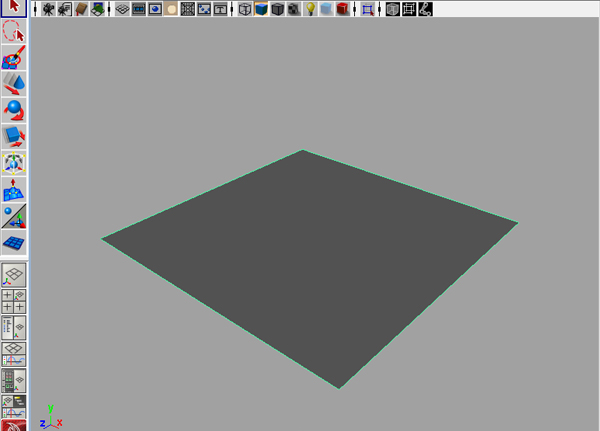
Task: Toggle the textured display mode
Action: [x=294, y=9]
